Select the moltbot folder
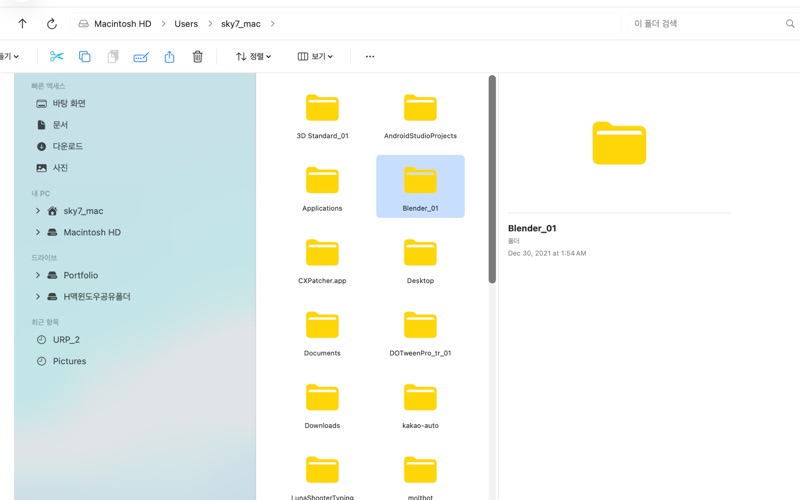 click(x=420, y=477)
